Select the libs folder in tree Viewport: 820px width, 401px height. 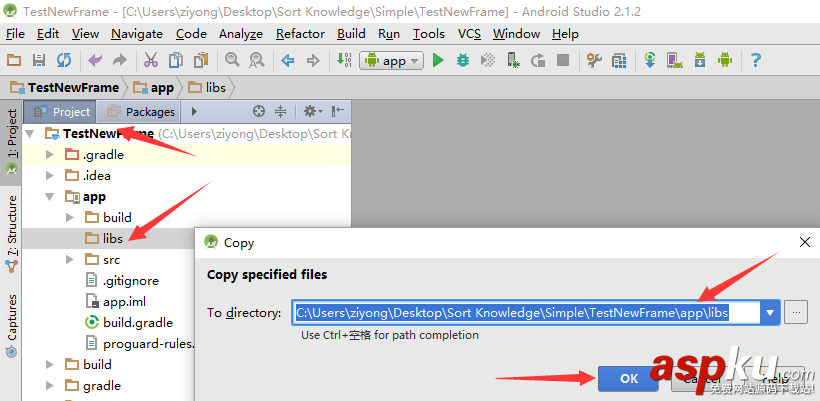click(x=104, y=239)
